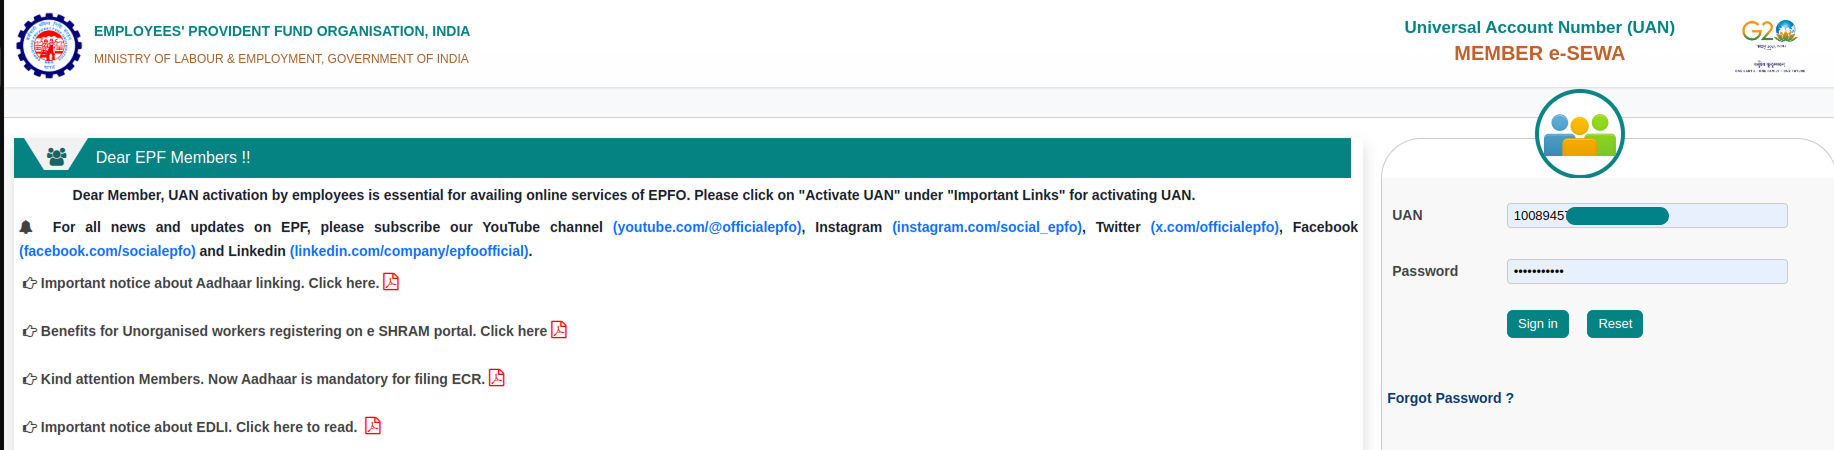Open the instagram.com/social_epfo link
This screenshot has width=1834, height=450.
click(x=987, y=227)
